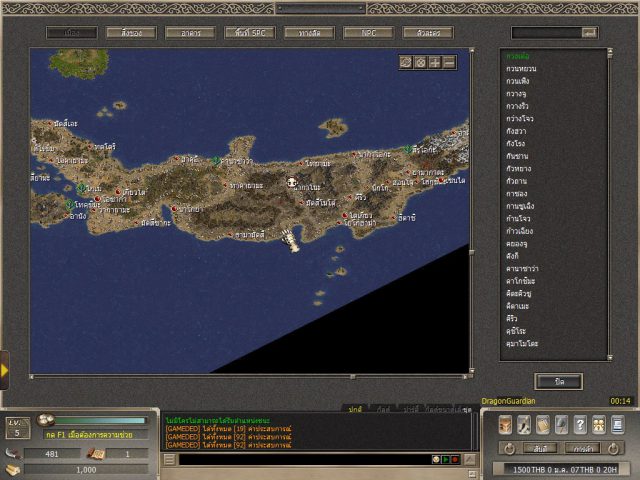Select the 'อาคาร' filter tab

190,33
